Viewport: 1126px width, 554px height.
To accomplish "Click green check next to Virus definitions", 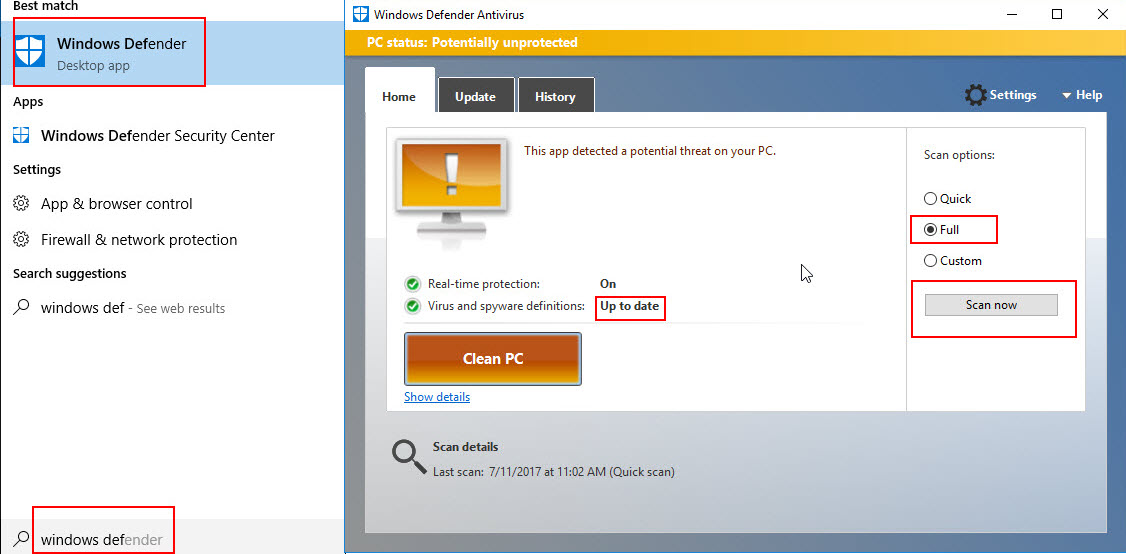I will (412, 307).
